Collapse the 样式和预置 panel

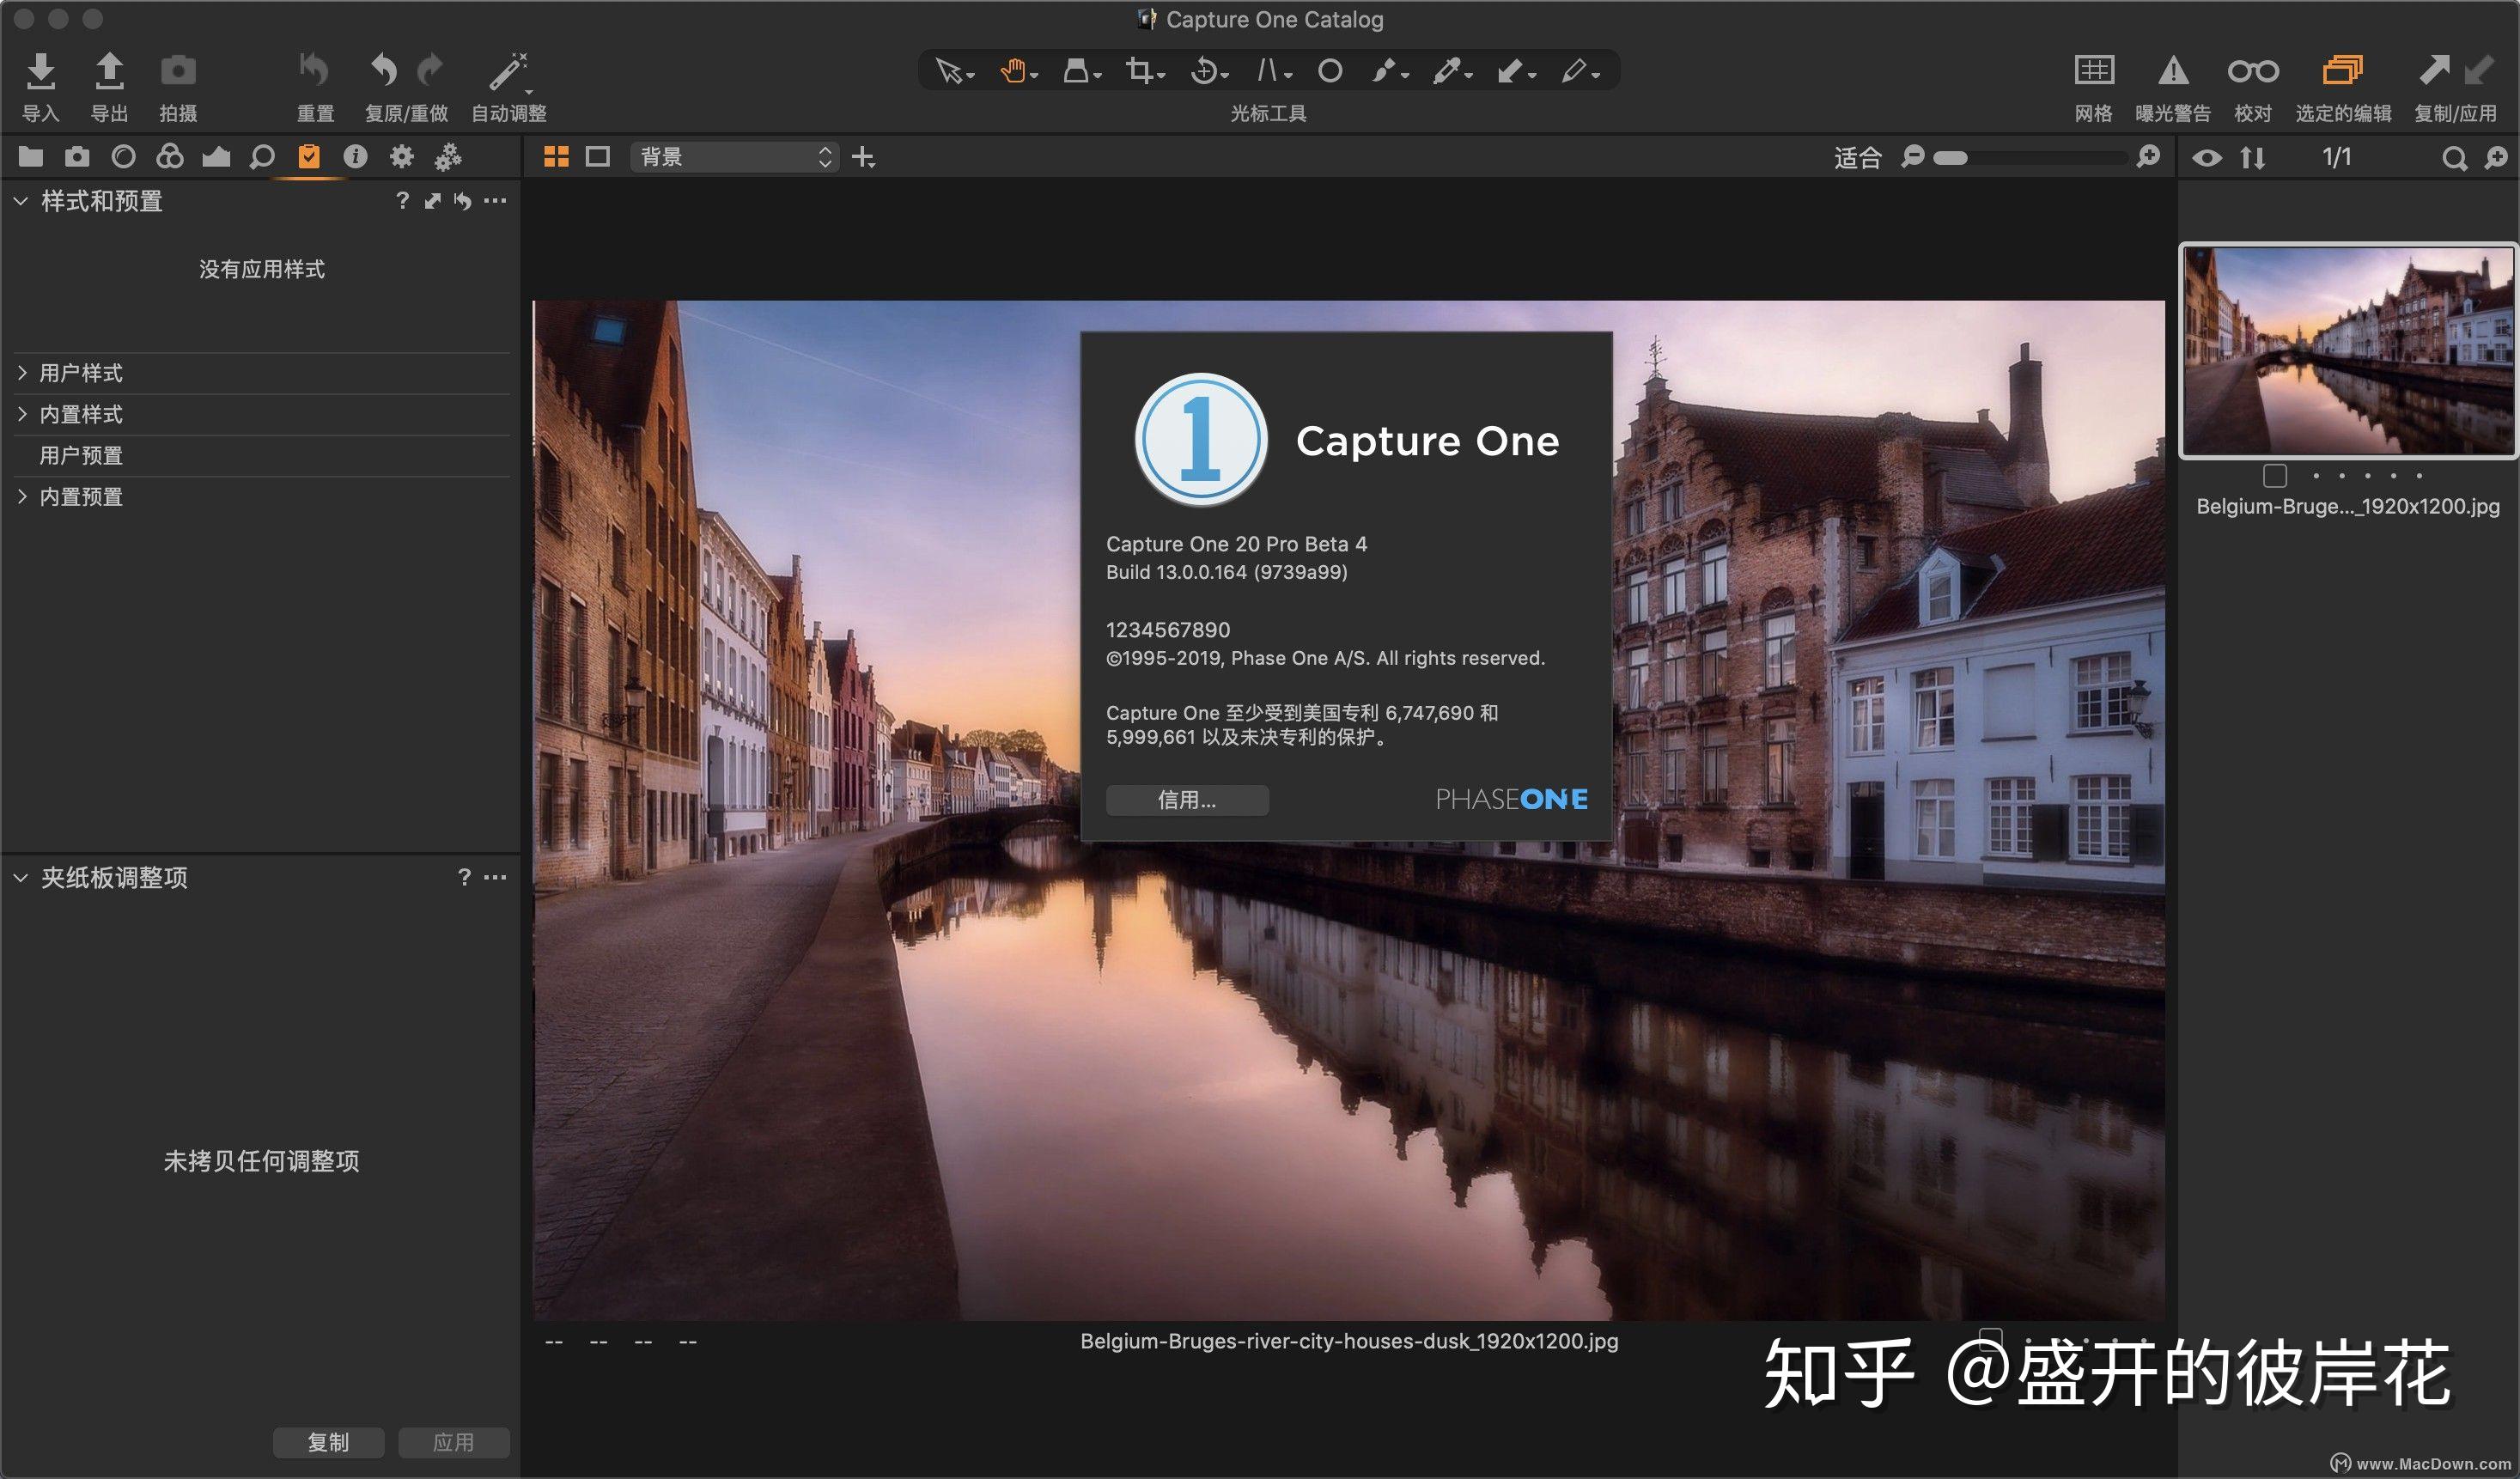(20, 201)
